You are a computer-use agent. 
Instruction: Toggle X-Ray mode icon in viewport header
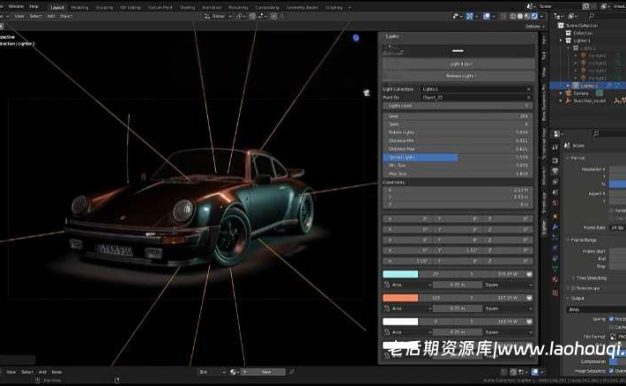pos(504,16)
